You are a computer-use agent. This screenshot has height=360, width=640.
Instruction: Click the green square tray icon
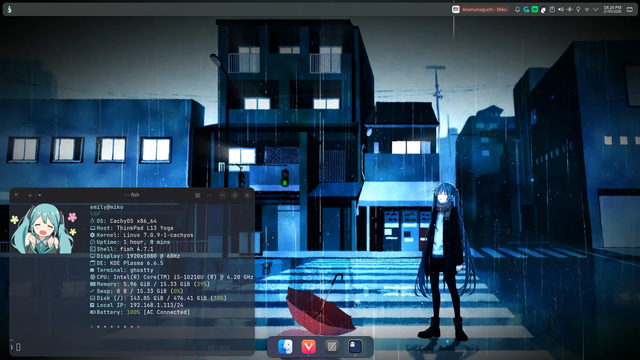tap(535, 9)
